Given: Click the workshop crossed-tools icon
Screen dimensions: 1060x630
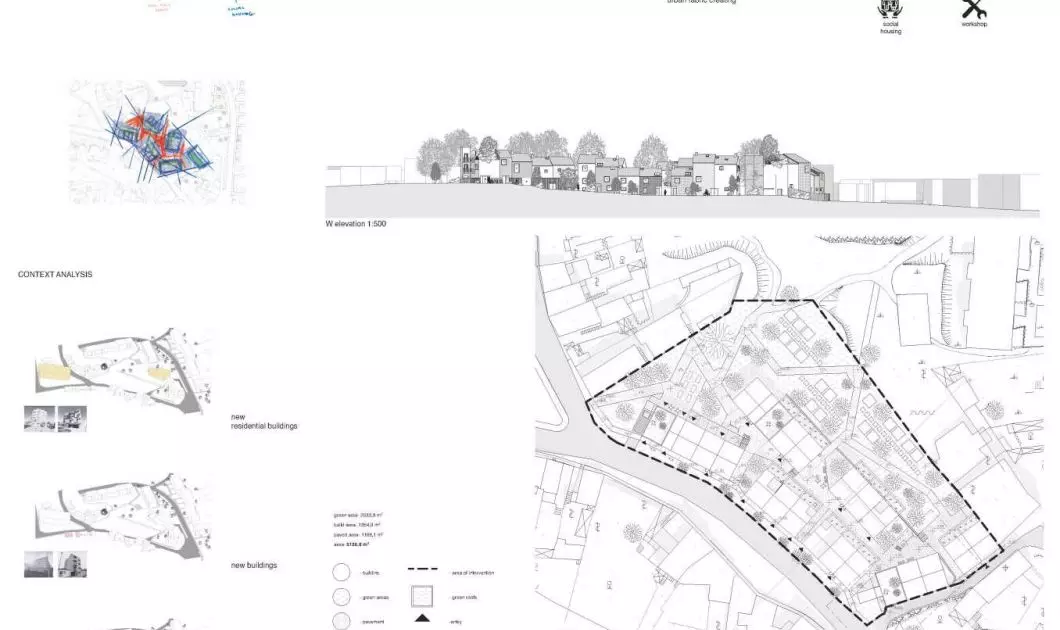Looking at the screenshot, I should 974,9.
